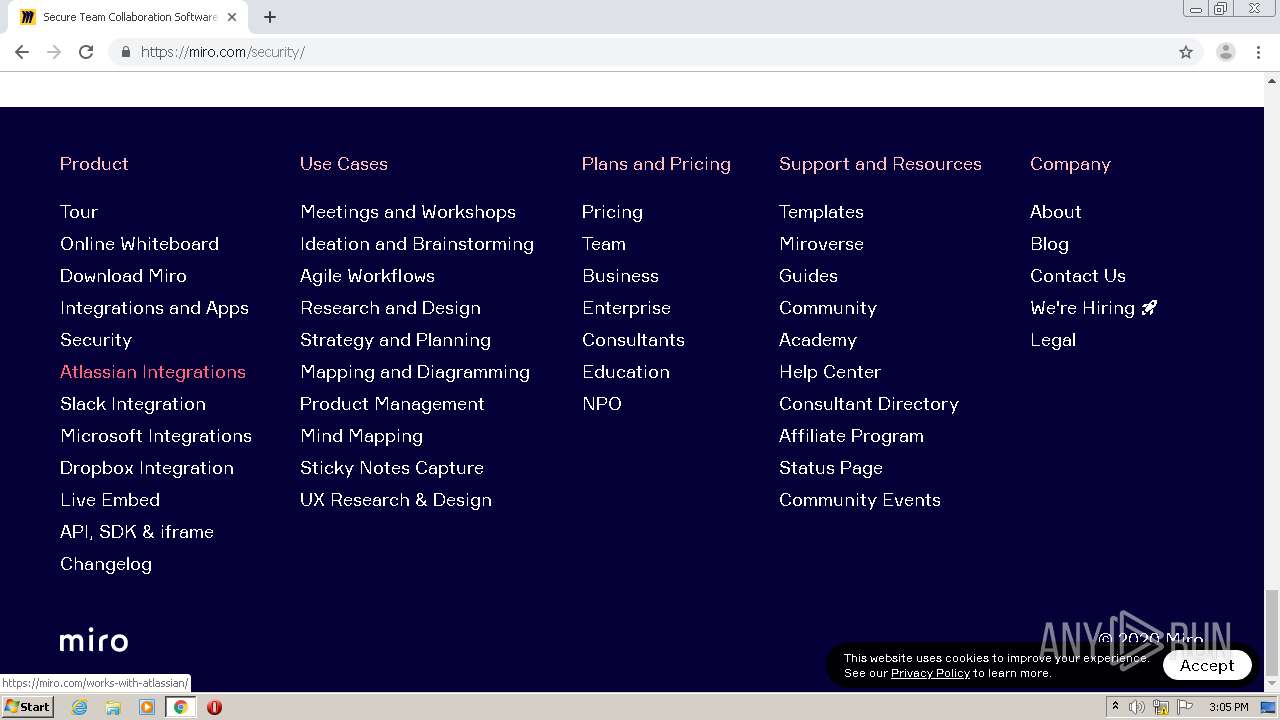Open the Legal link
The image size is (1280, 720).
point(1053,340)
